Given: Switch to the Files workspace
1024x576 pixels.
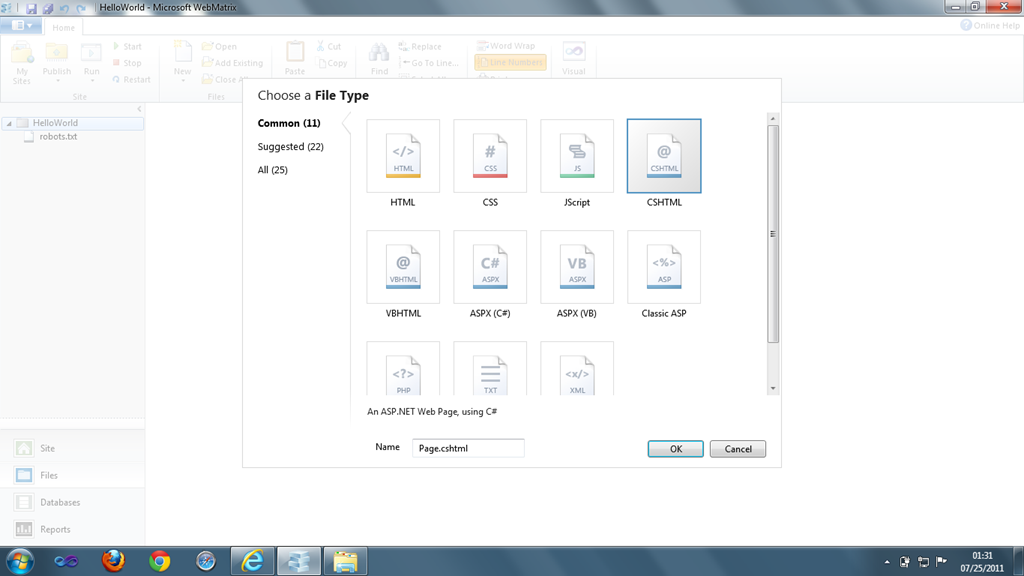Looking at the screenshot, I should [72, 475].
